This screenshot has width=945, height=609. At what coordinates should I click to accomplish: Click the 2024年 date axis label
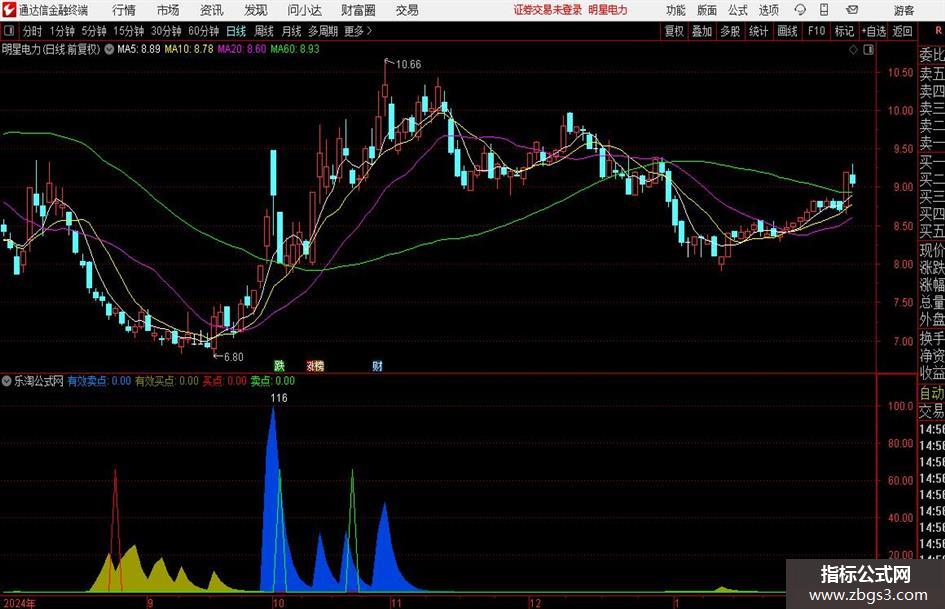tap(19, 603)
